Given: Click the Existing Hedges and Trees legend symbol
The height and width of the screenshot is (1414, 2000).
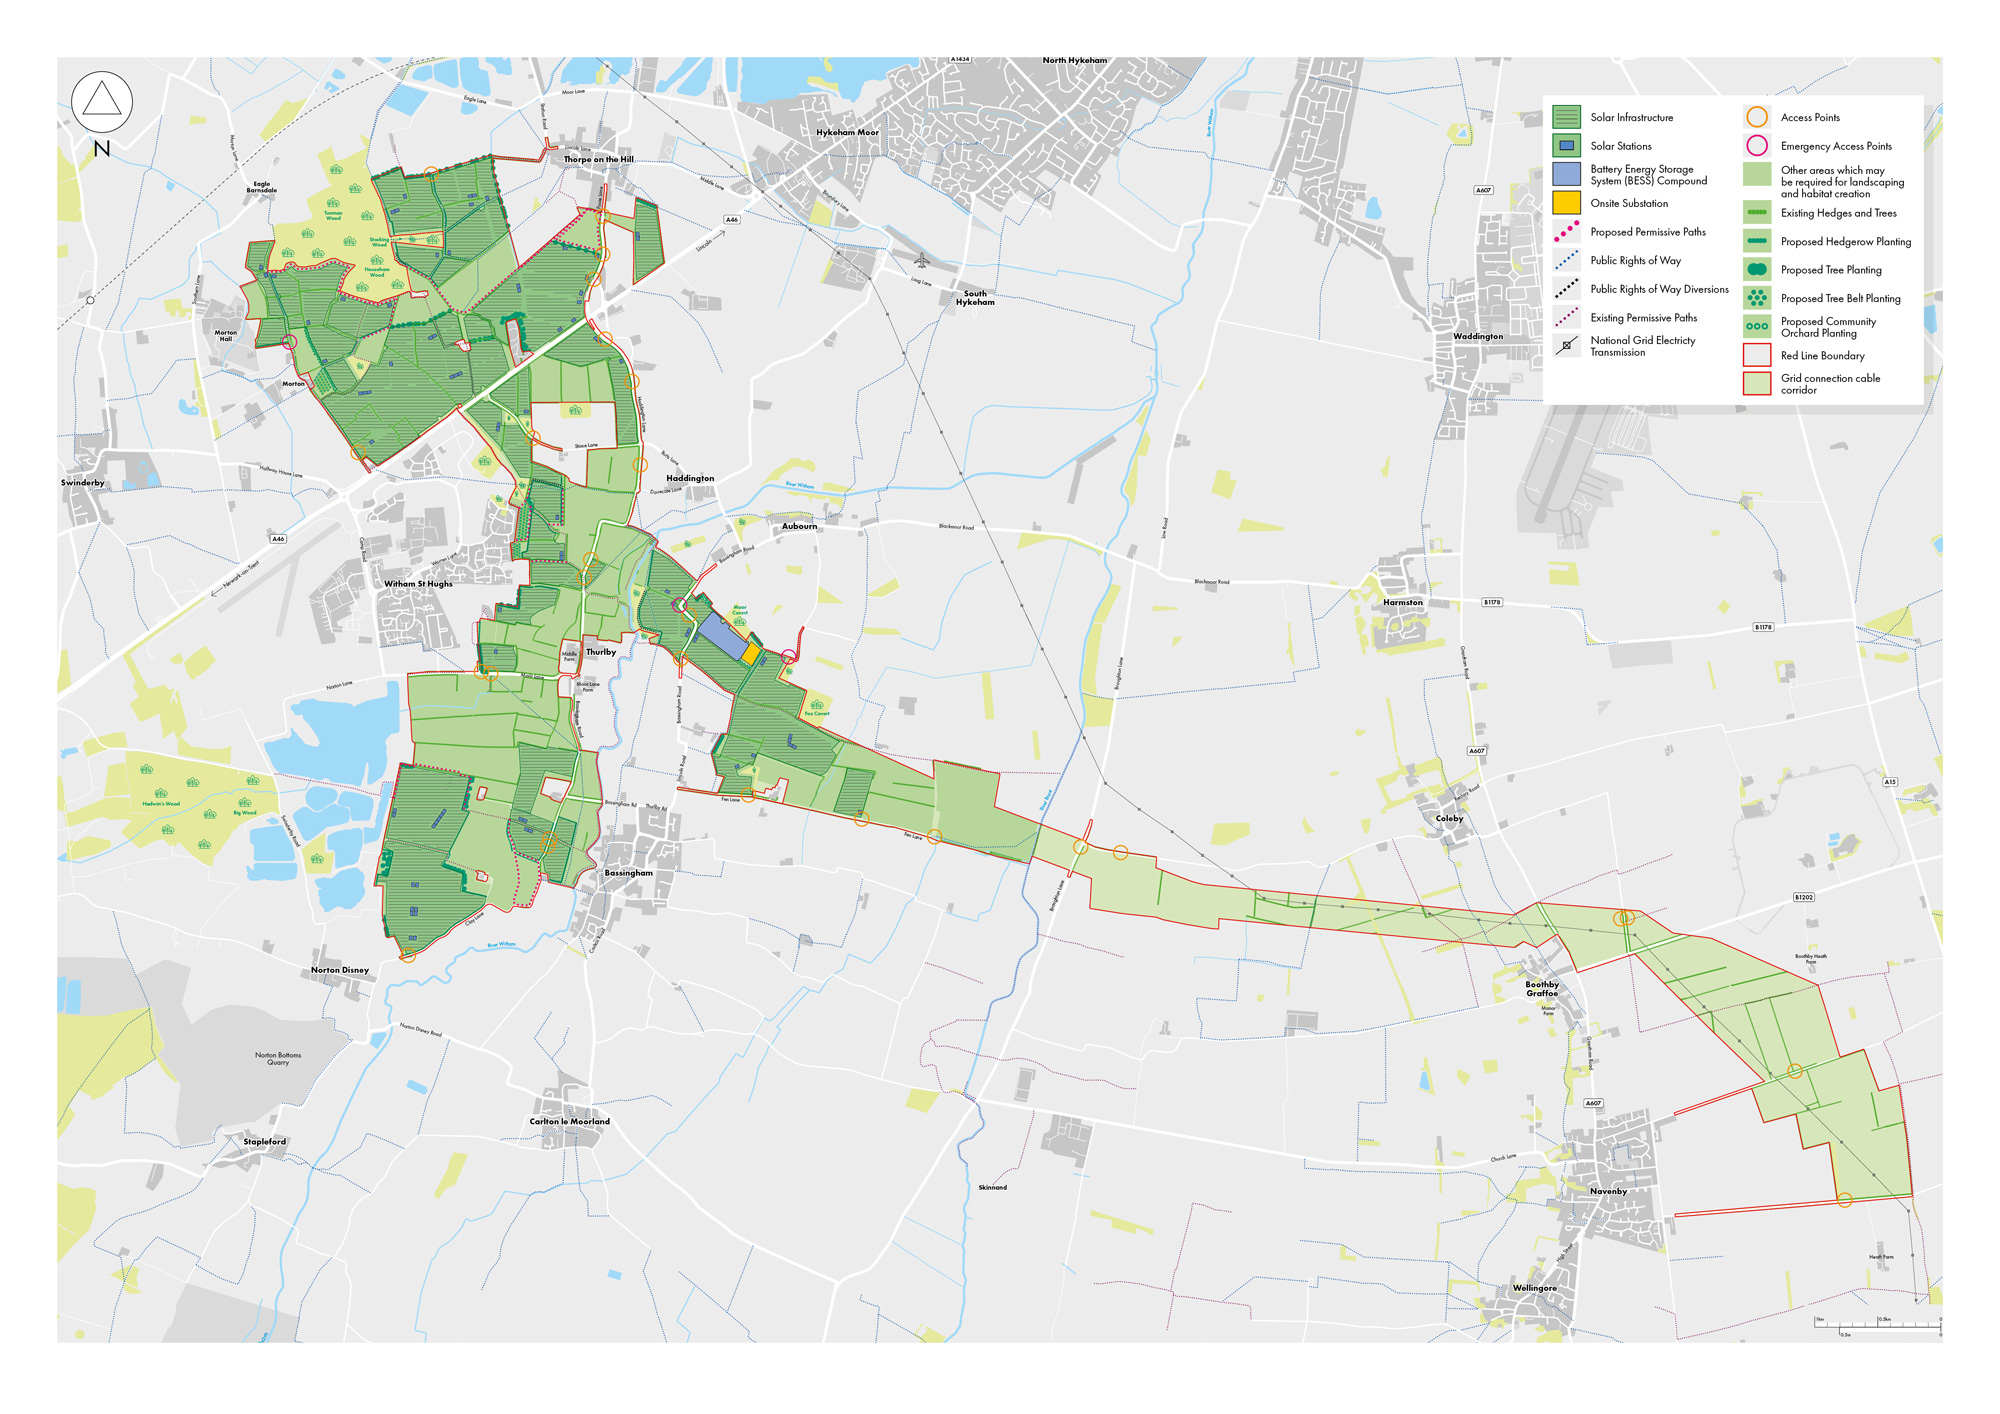Looking at the screenshot, I should point(1757,213).
